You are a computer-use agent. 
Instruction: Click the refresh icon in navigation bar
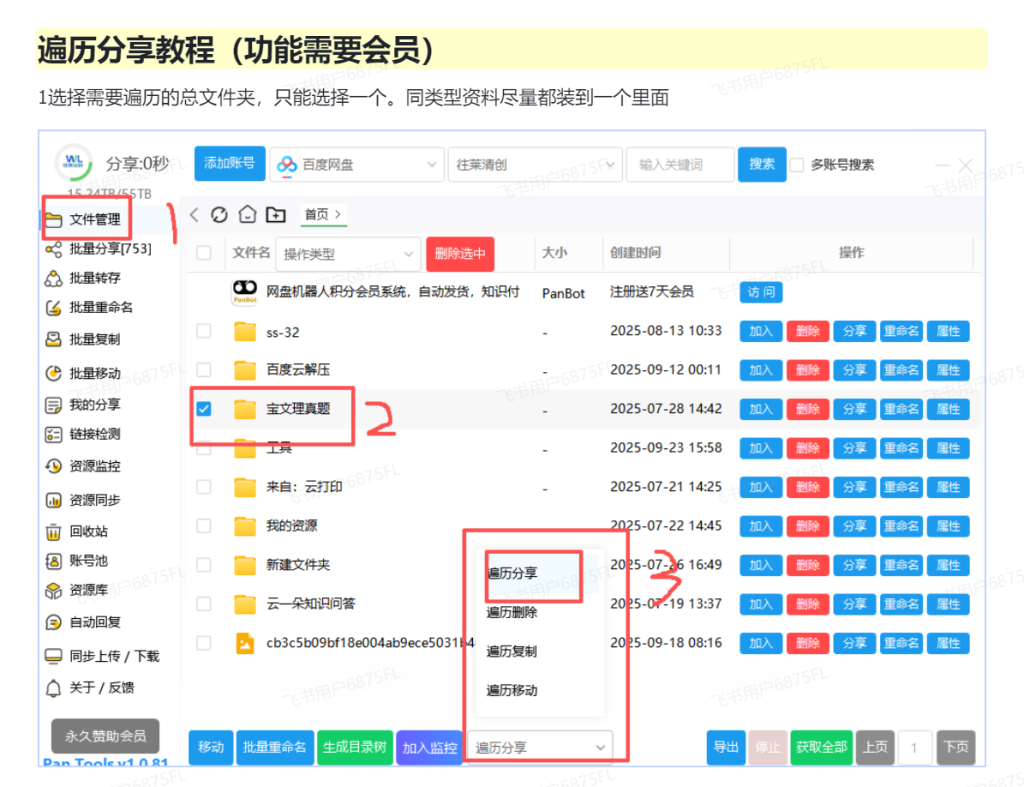[x=220, y=215]
